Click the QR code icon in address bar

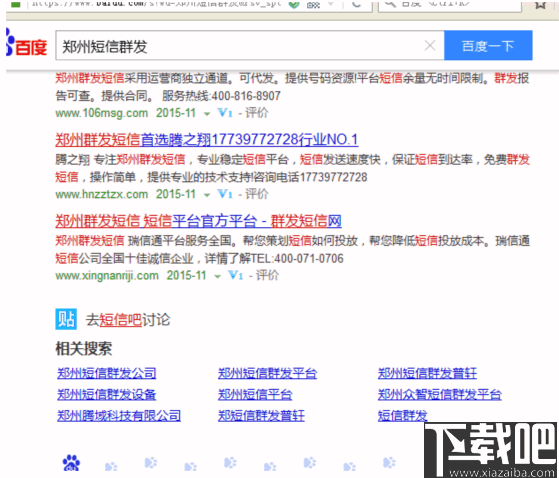(x=313, y=4)
